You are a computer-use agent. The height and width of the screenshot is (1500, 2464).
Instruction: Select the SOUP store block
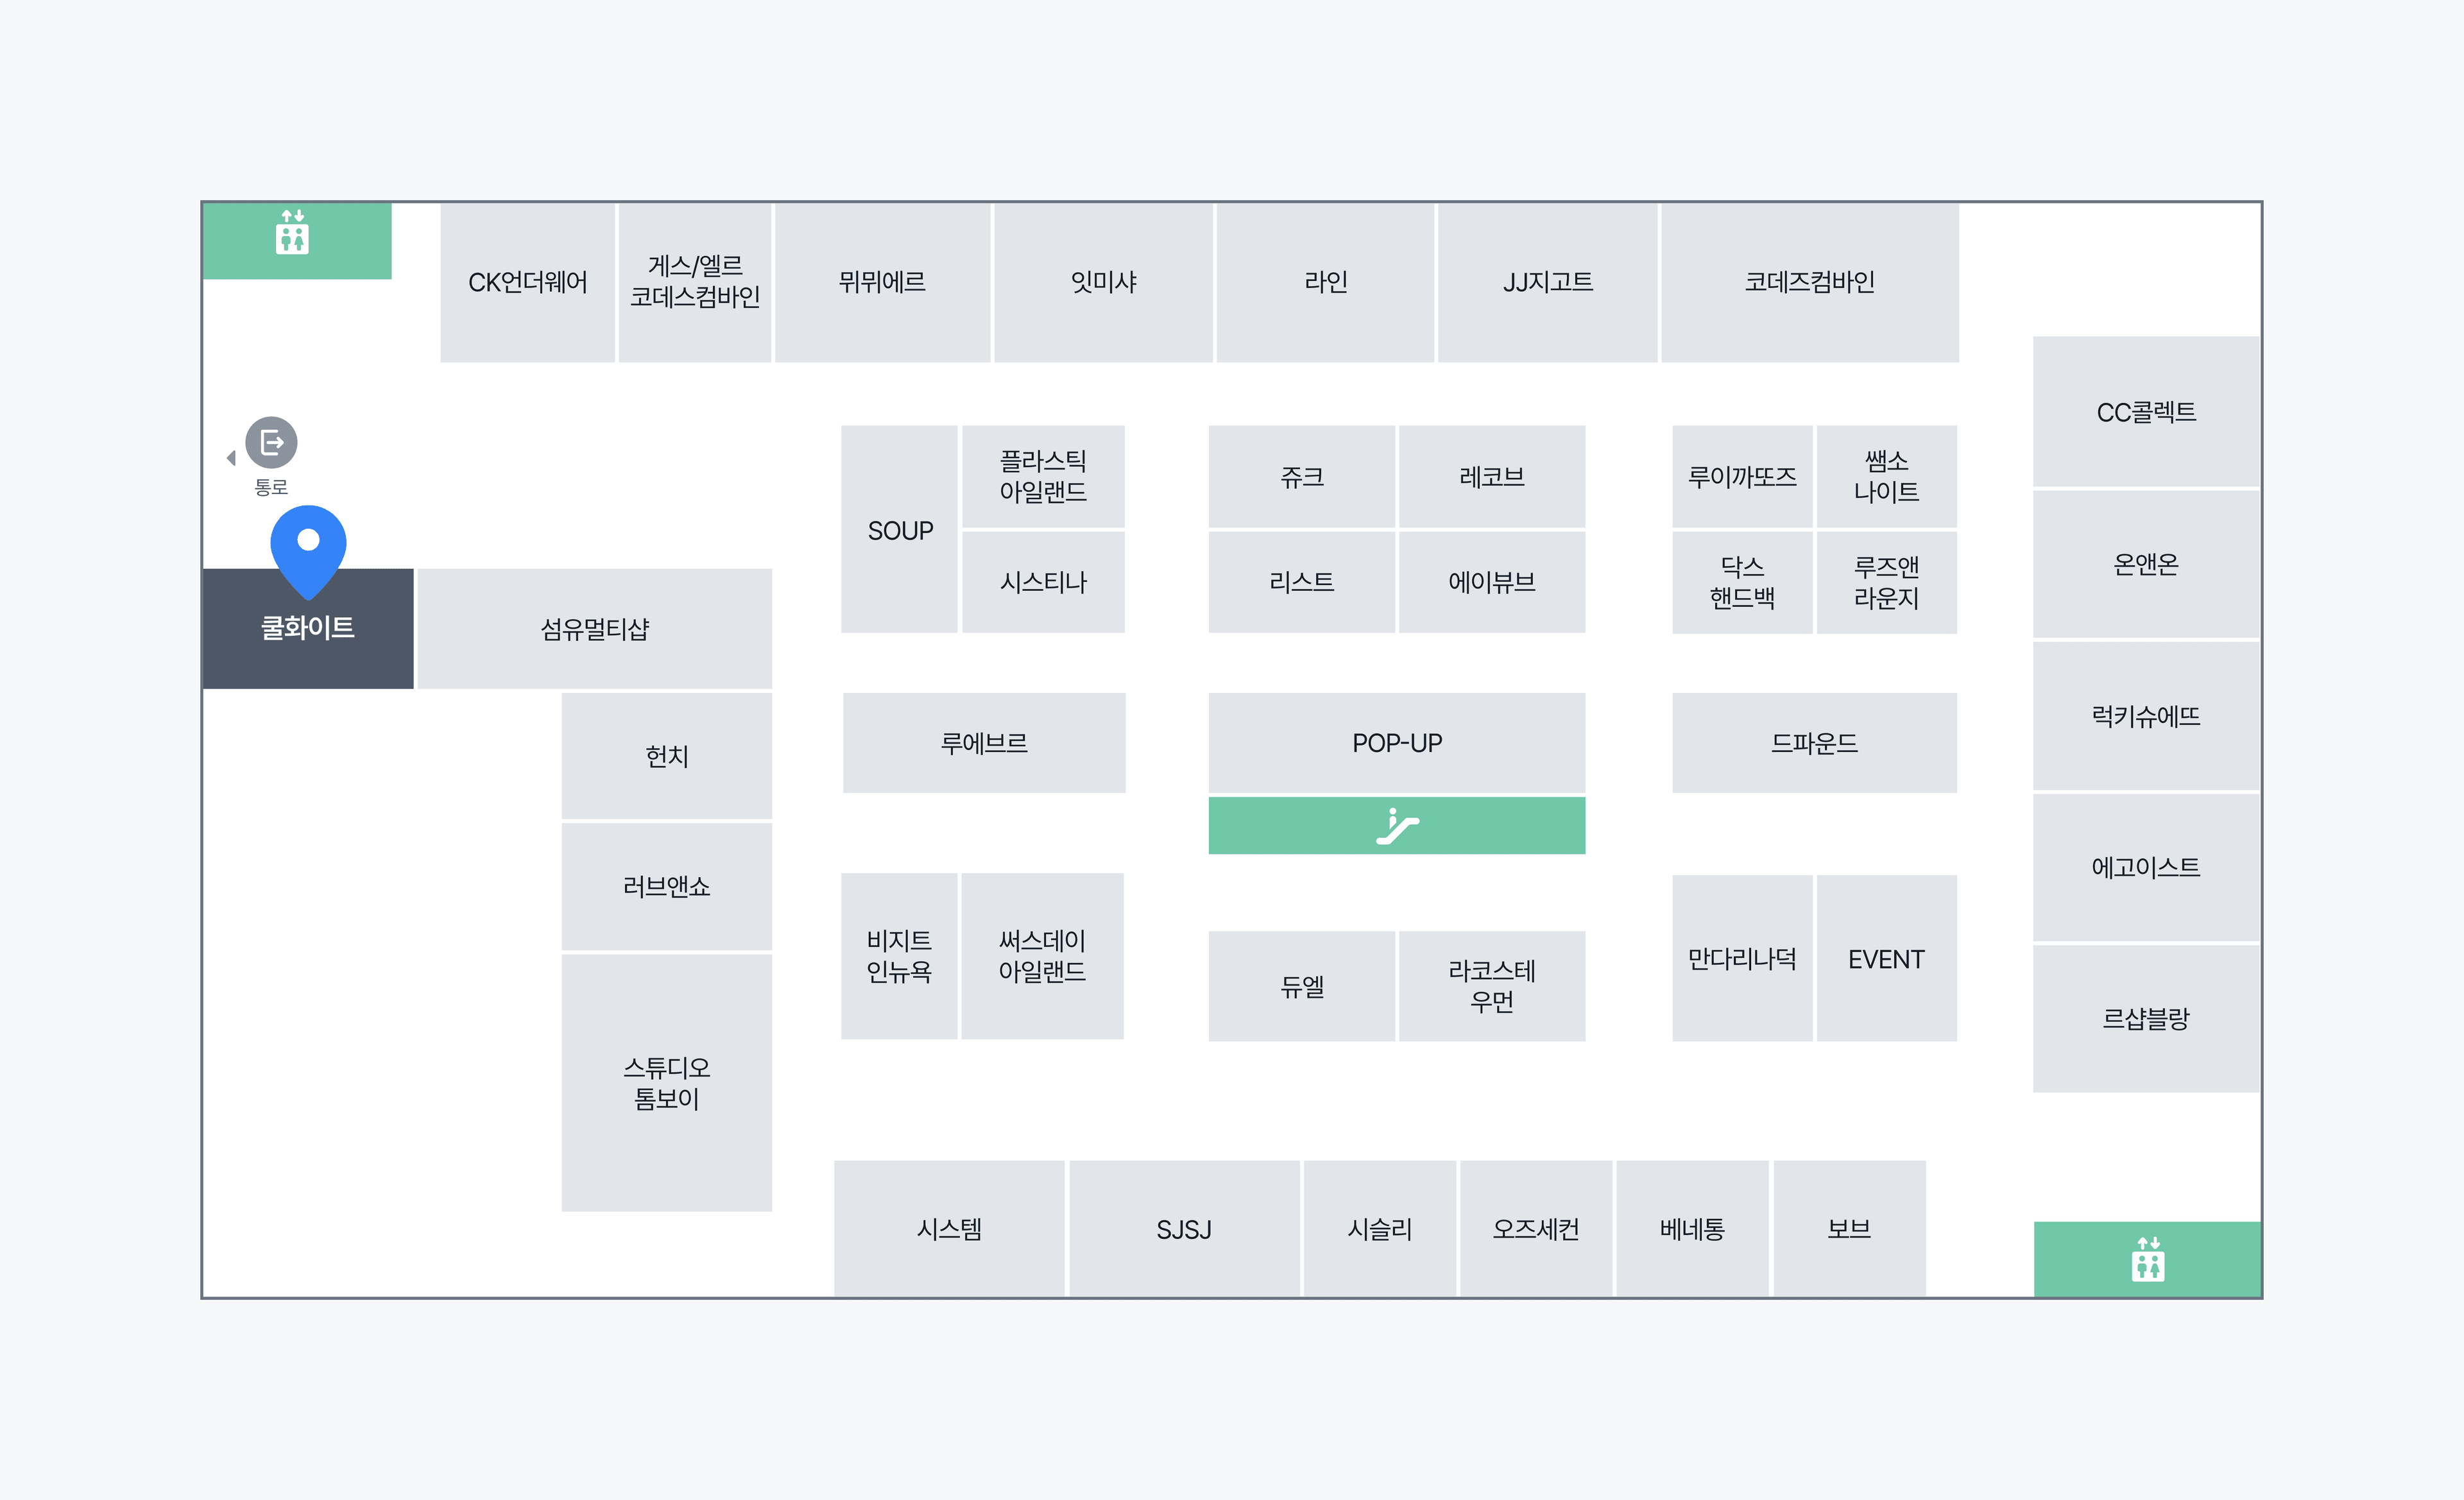(x=900, y=530)
